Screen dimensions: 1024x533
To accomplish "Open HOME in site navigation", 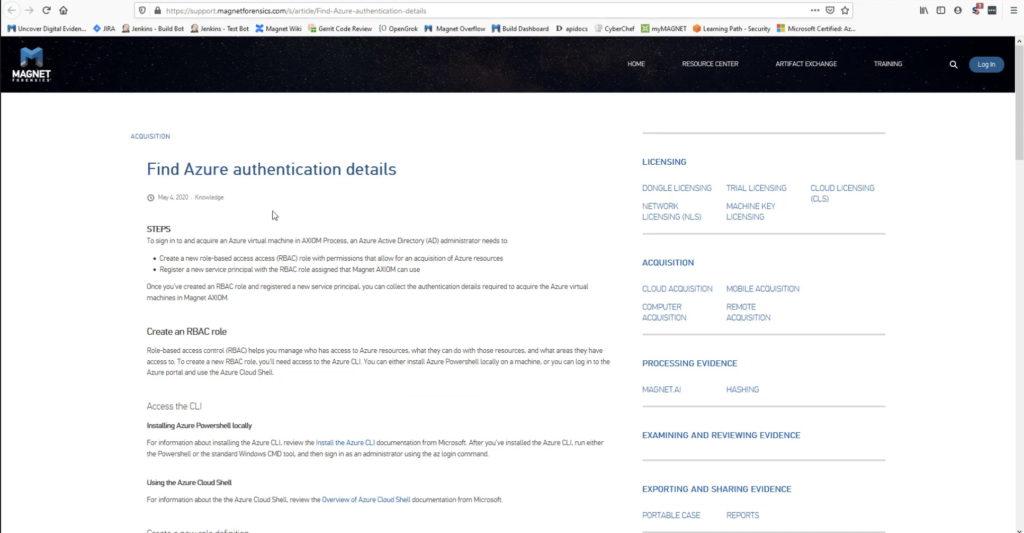I will pyautogui.click(x=636, y=64).
